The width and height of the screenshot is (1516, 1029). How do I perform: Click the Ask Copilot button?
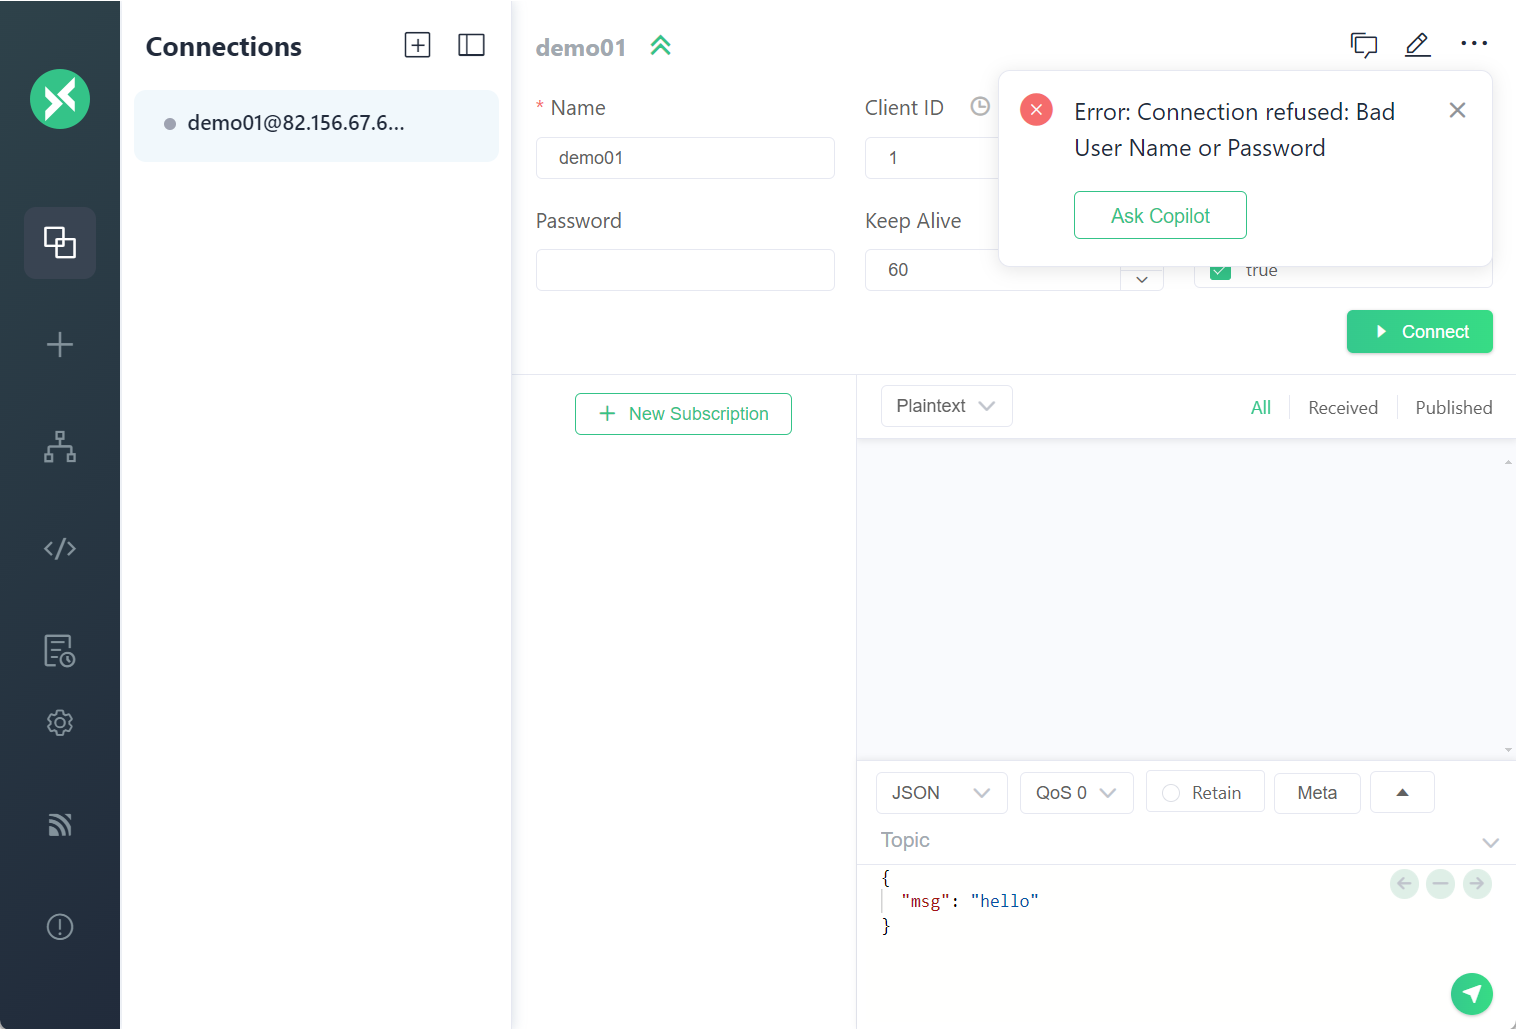[1160, 215]
